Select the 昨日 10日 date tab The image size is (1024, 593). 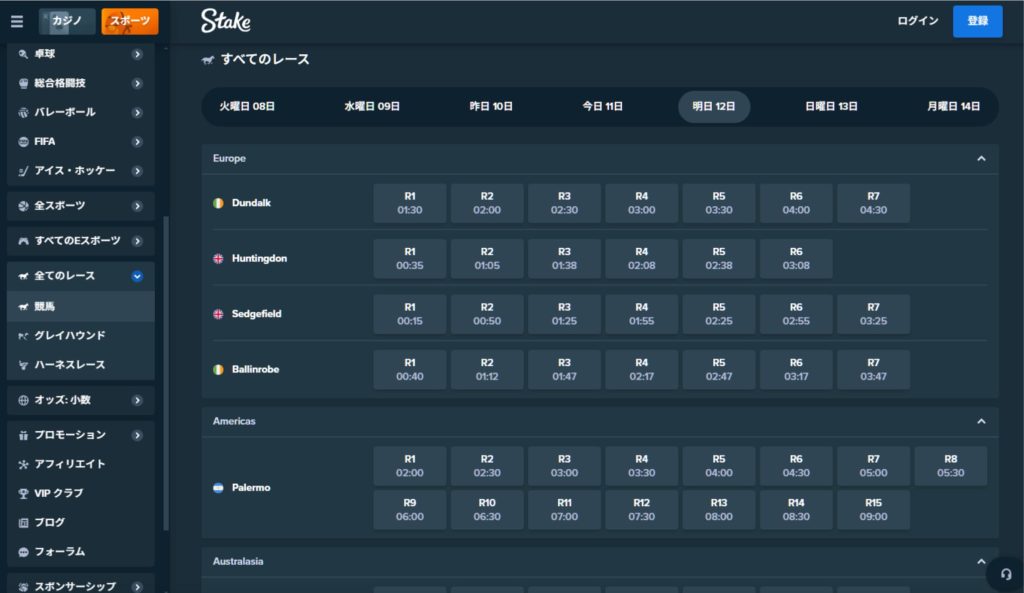(491, 106)
